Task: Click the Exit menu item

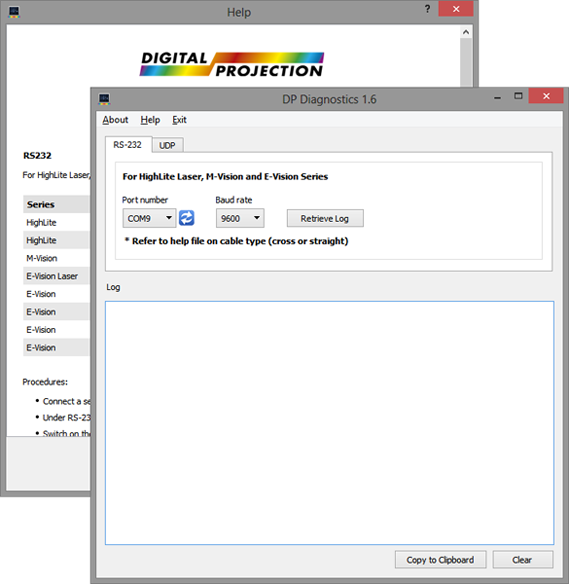Action: coord(179,120)
